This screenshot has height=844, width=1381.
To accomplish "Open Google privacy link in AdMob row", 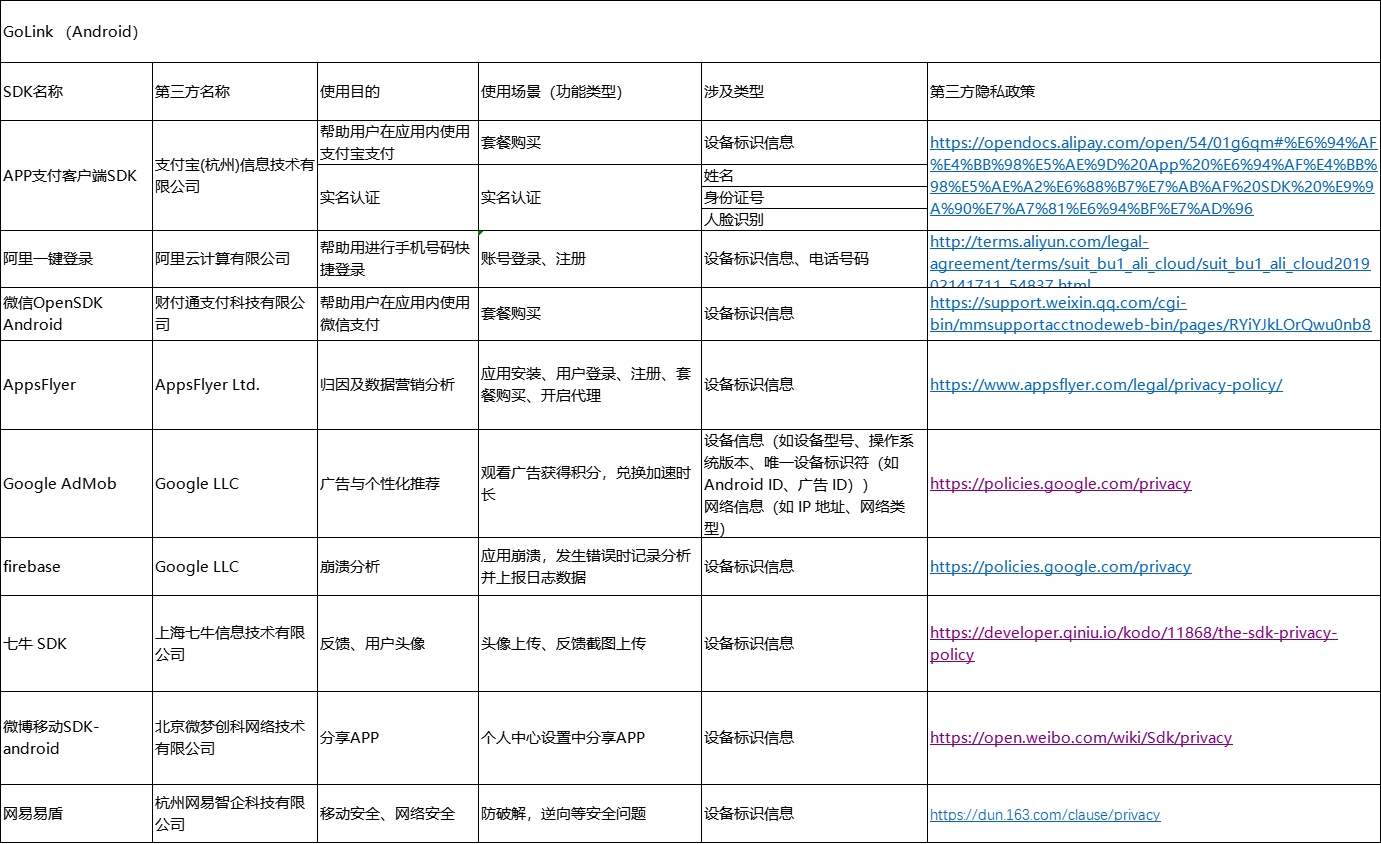I will point(1060,484).
